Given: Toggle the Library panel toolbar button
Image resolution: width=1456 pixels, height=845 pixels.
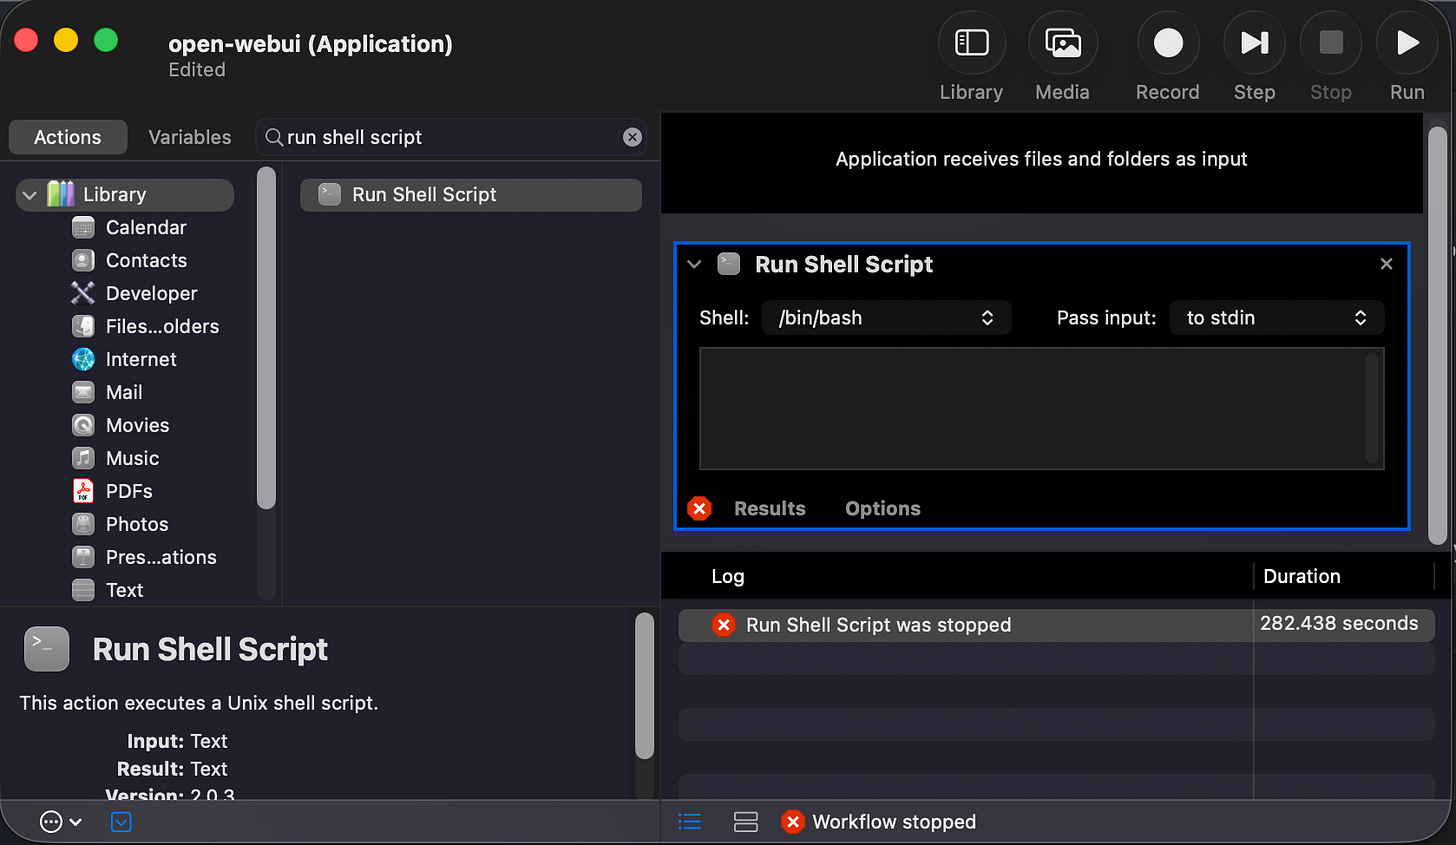Looking at the screenshot, I should click(971, 43).
